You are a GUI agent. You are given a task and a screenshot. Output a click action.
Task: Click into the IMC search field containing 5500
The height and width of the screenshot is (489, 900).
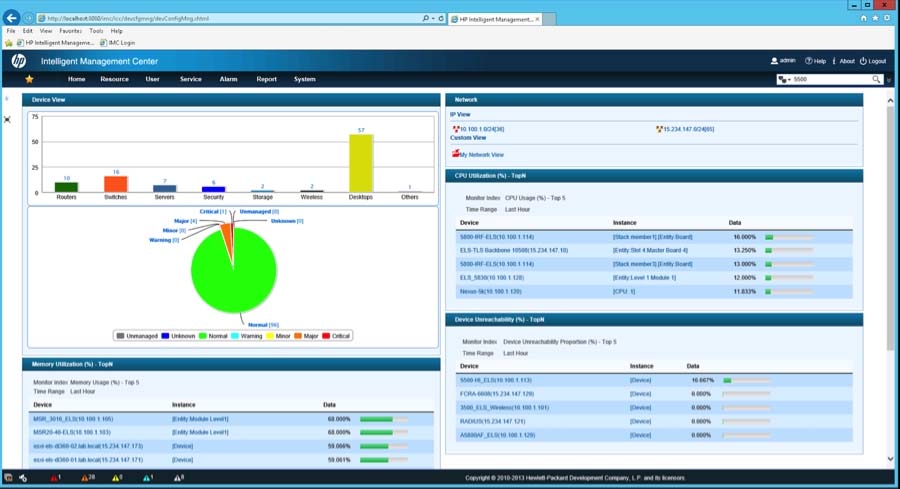click(831, 79)
